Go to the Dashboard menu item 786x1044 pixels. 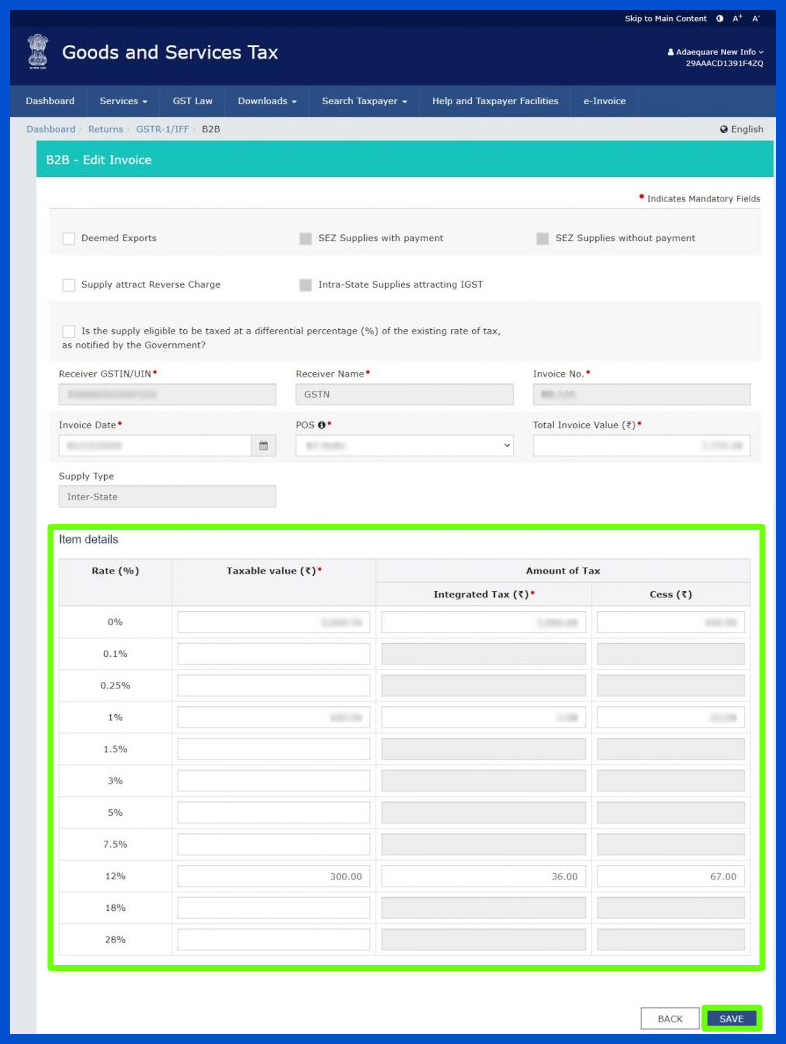[x=50, y=101]
